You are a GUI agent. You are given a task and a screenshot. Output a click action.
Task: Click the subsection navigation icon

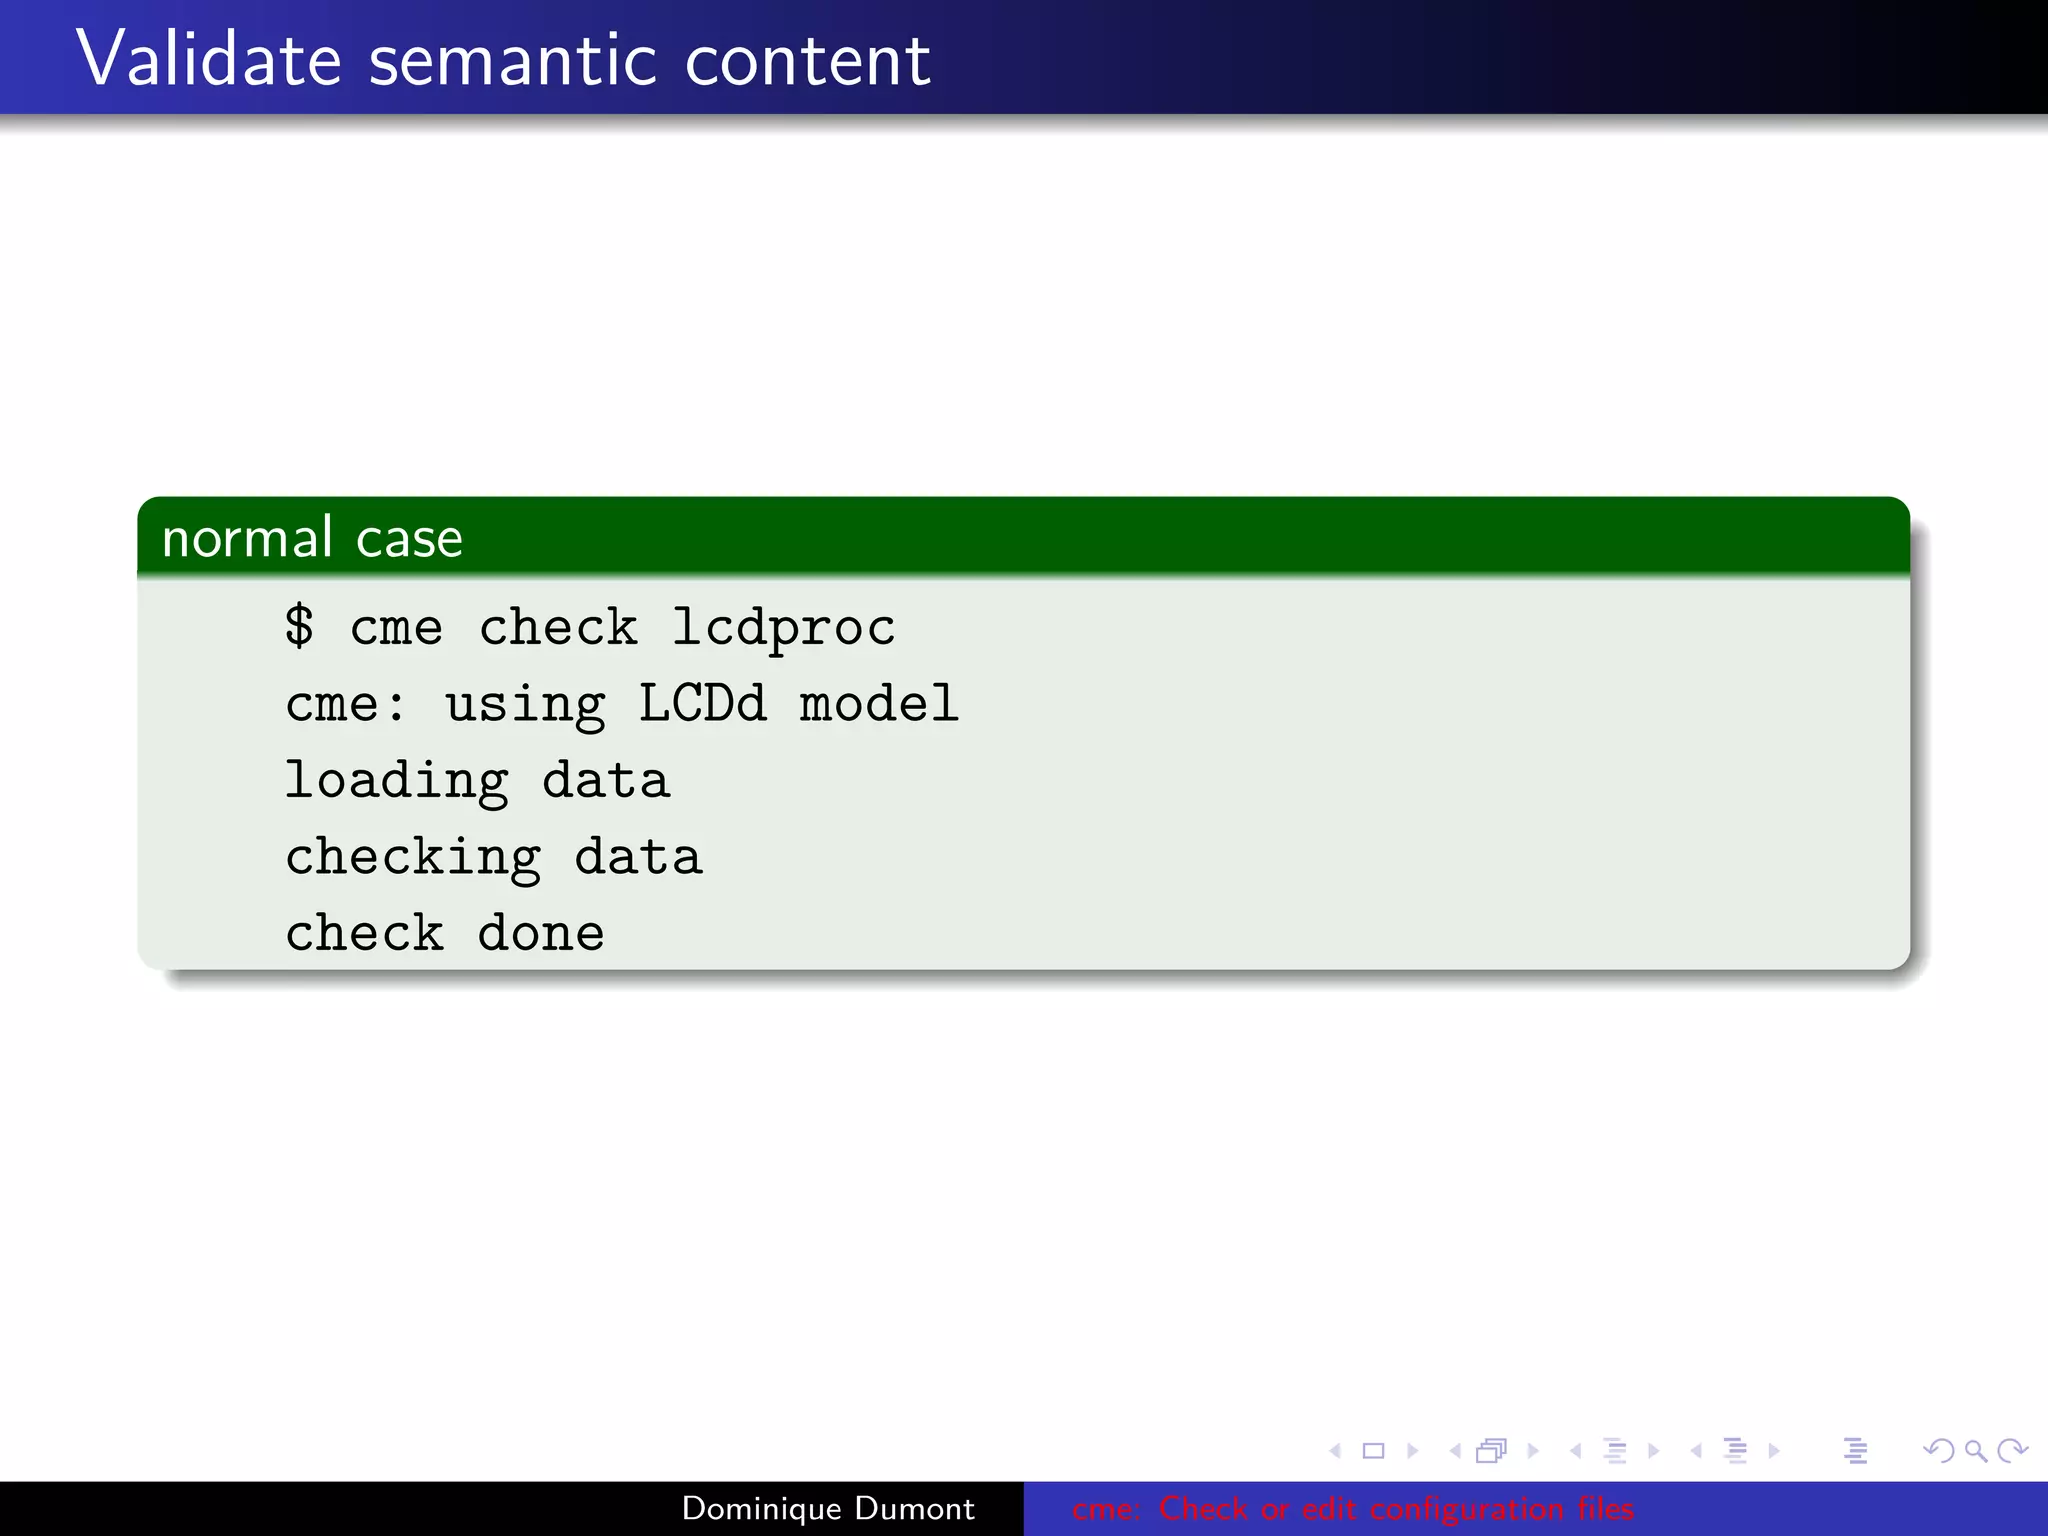point(1614,1450)
